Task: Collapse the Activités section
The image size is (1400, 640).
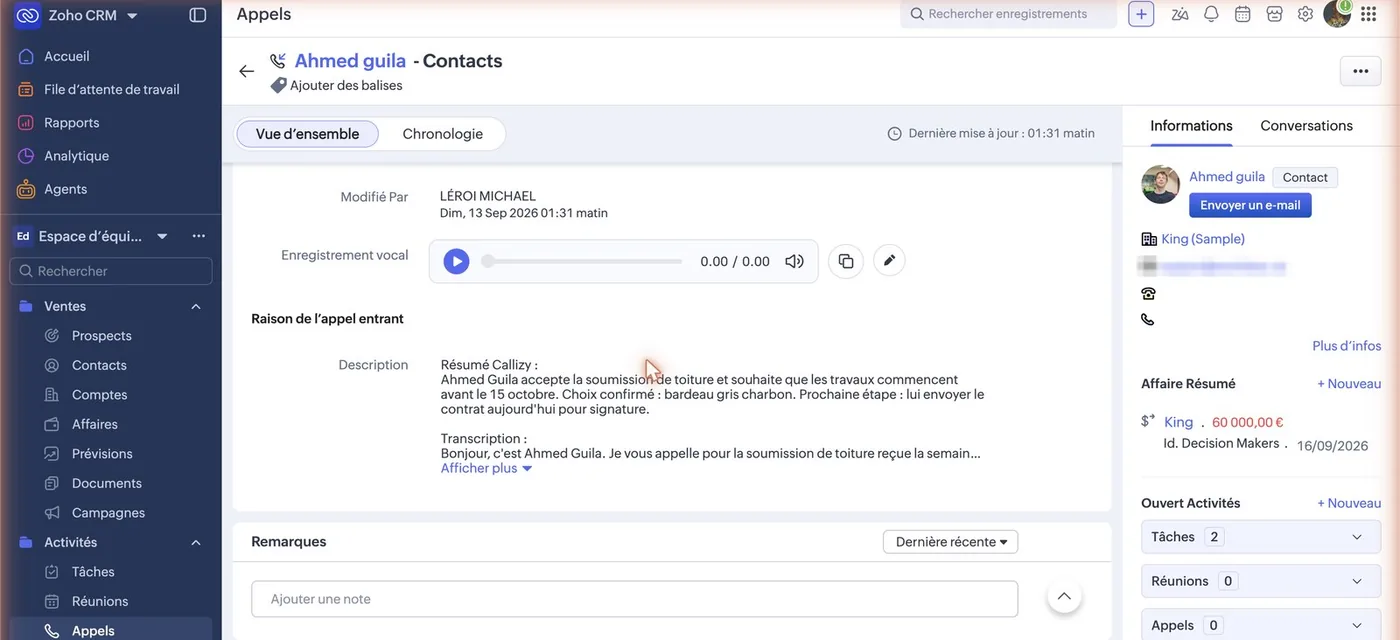Action: click(x=196, y=542)
